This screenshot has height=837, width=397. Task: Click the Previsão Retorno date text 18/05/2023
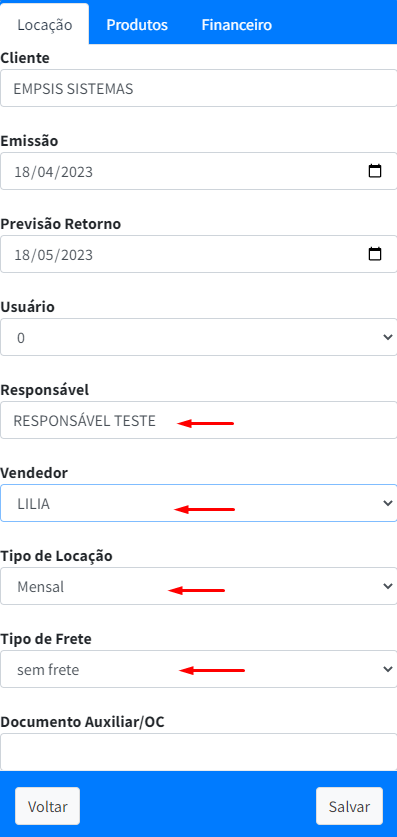tap(53, 255)
